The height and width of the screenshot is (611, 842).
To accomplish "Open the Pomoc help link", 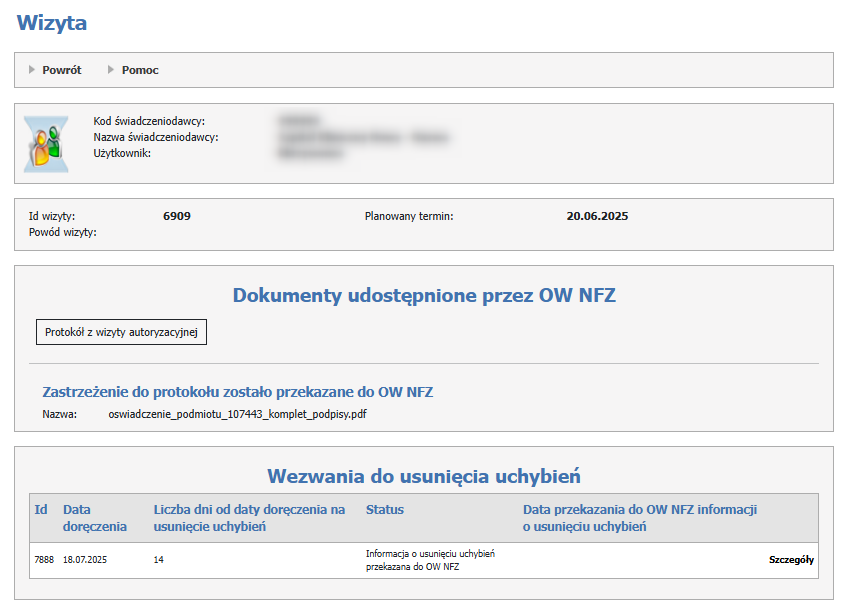I will (x=140, y=70).
